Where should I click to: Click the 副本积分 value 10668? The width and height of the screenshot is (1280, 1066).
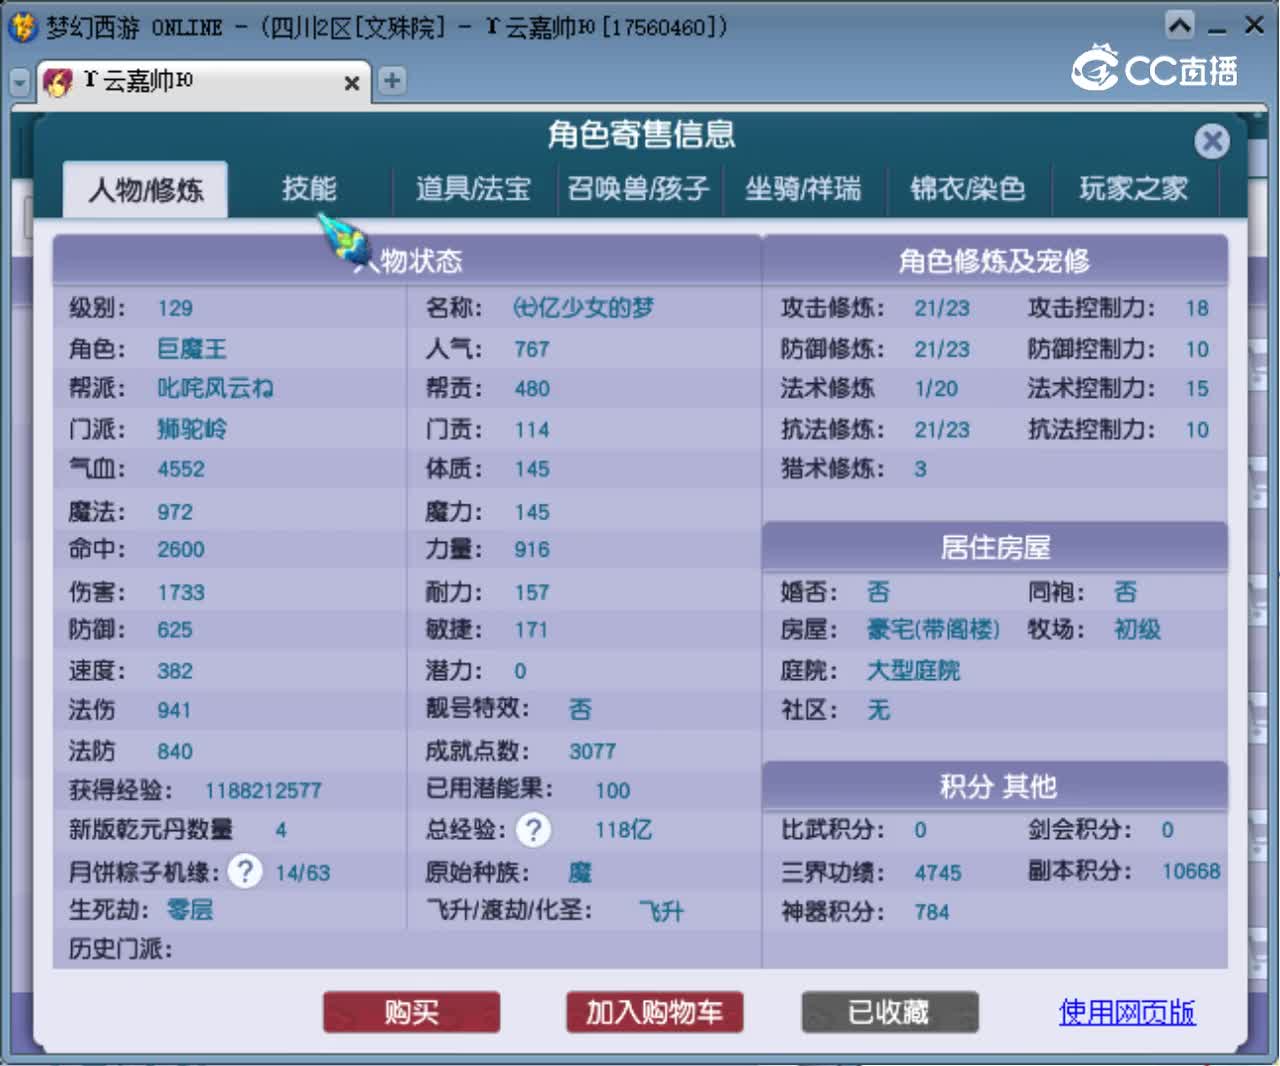pyautogui.click(x=1191, y=871)
